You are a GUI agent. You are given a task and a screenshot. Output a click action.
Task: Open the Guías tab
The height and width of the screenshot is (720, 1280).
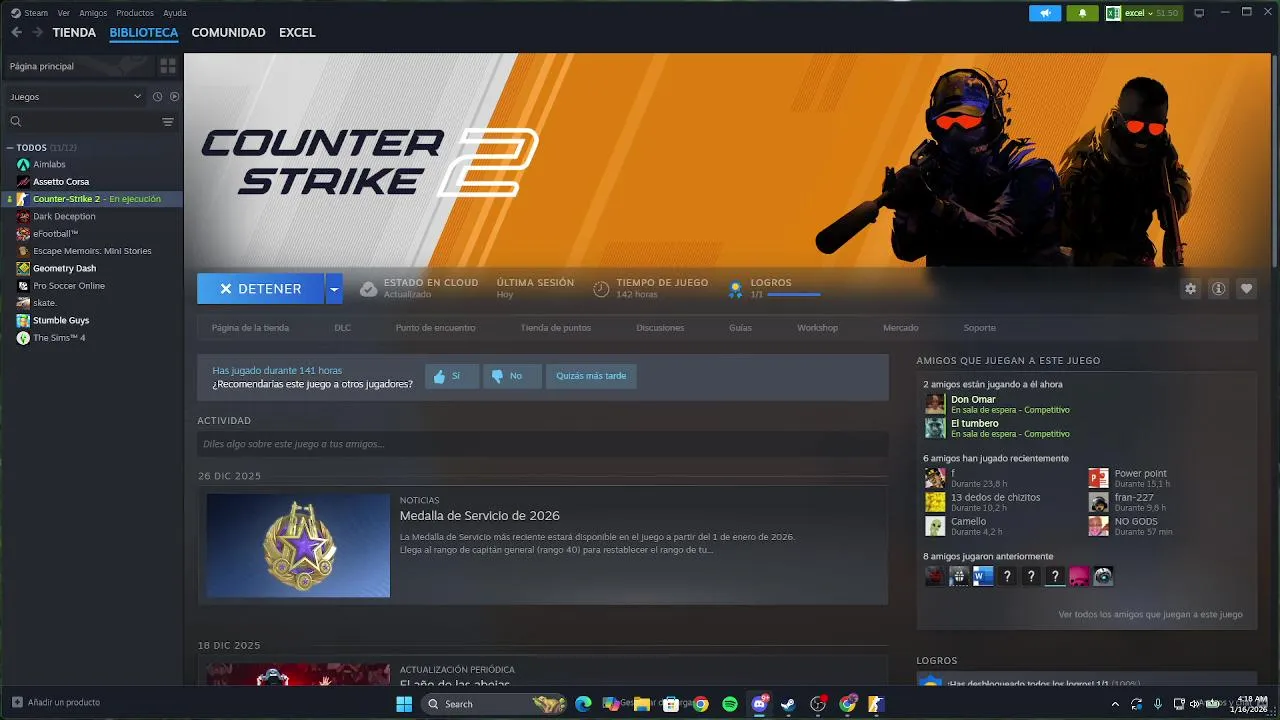pyautogui.click(x=740, y=328)
